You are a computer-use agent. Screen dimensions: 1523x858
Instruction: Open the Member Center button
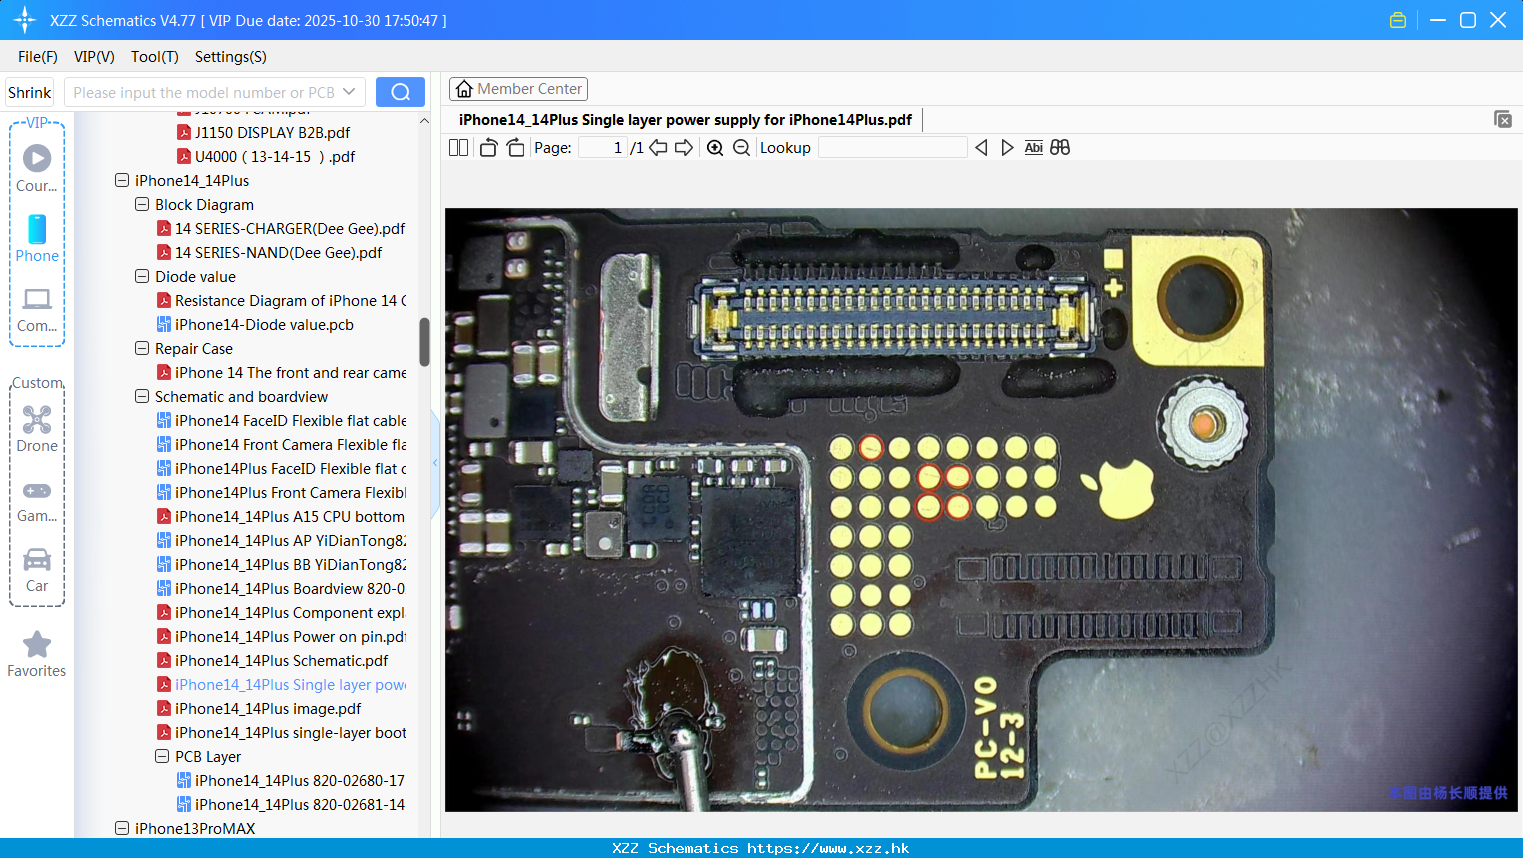pyautogui.click(x=518, y=89)
